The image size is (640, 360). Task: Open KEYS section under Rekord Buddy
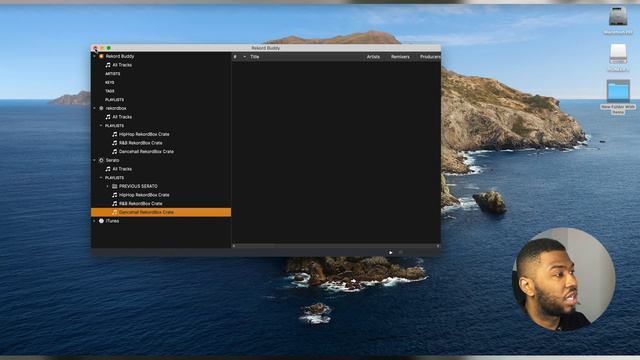tap(109, 82)
